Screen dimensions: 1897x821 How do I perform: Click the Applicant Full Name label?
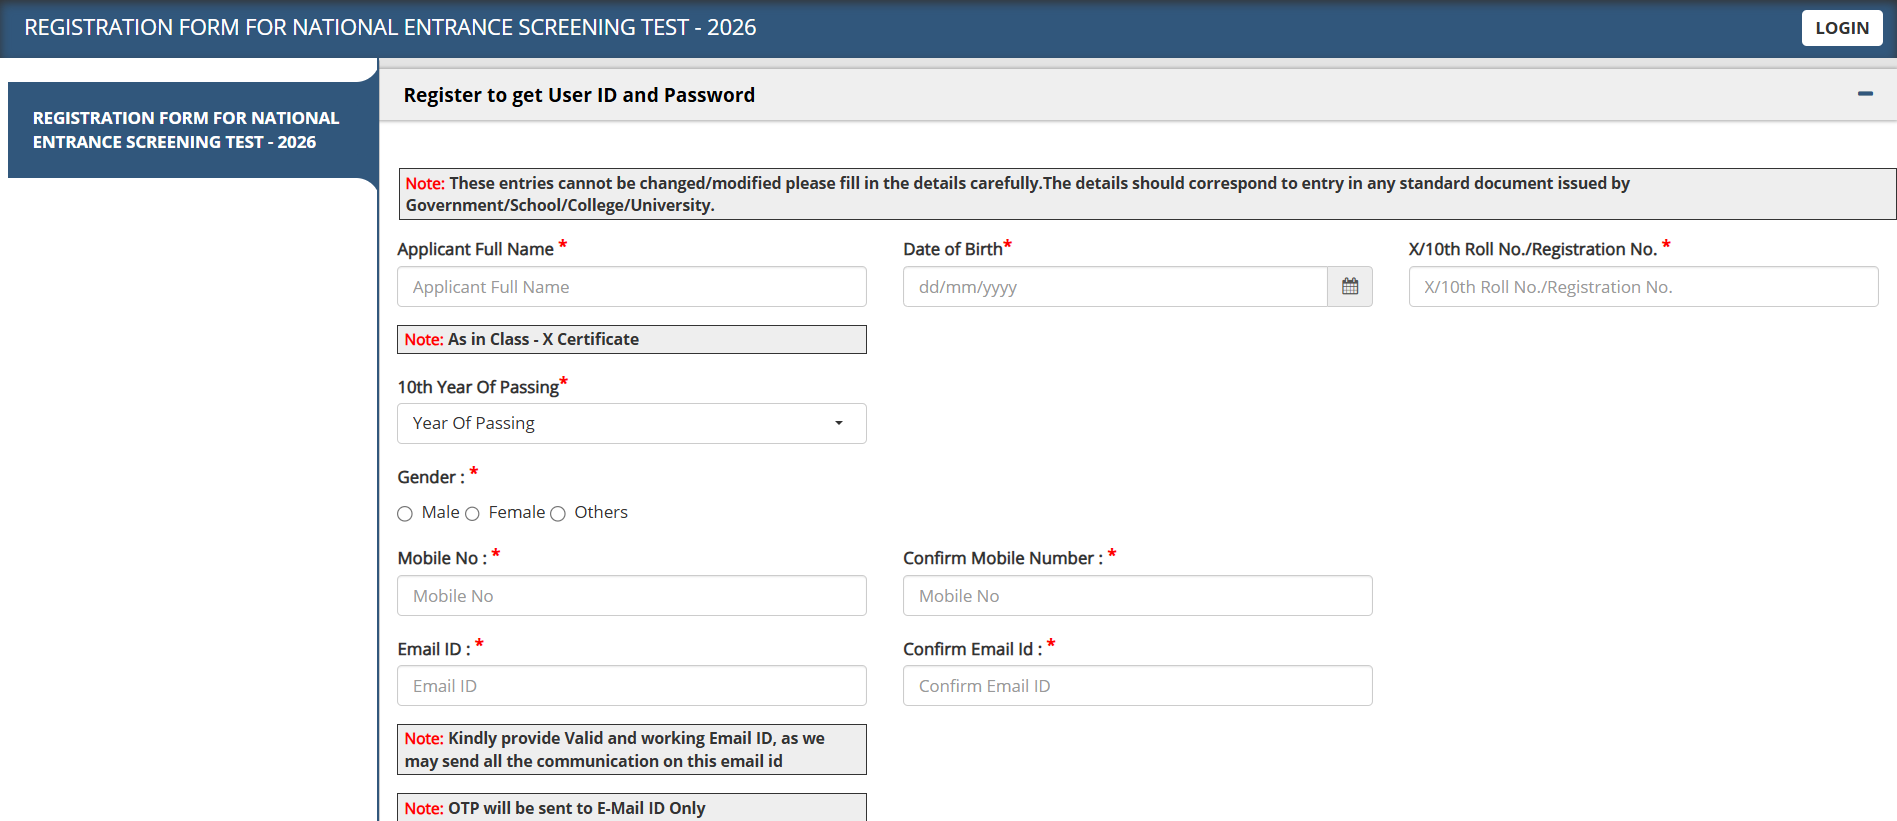[475, 249]
